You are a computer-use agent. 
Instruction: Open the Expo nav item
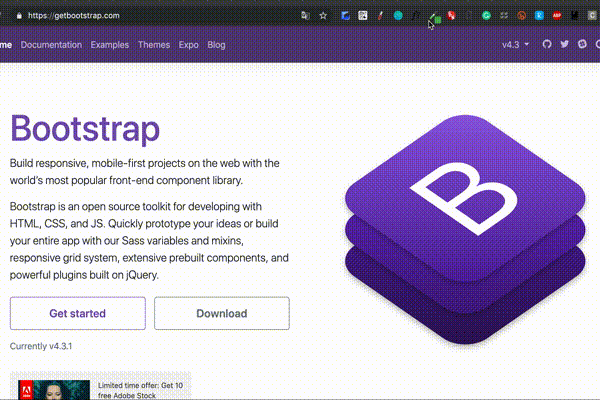coord(189,45)
